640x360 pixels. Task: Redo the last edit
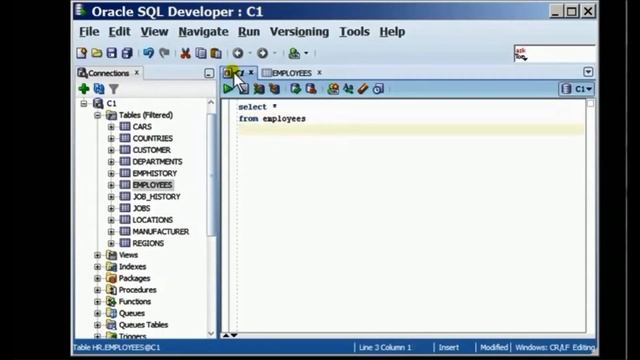point(164,53)
